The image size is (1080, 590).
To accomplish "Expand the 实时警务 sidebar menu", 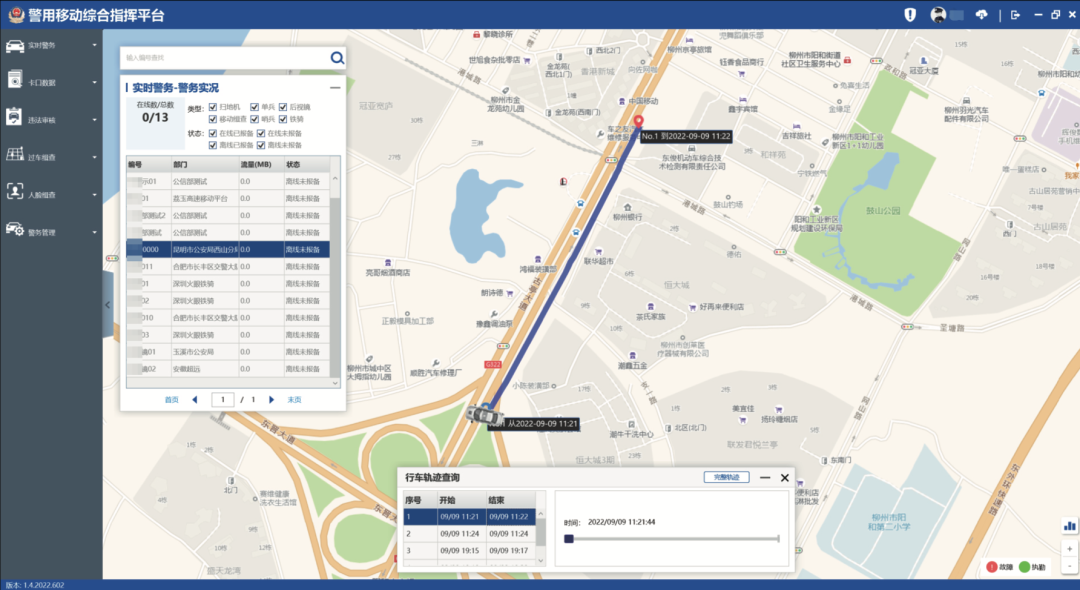I will click(x=50, y=45).
